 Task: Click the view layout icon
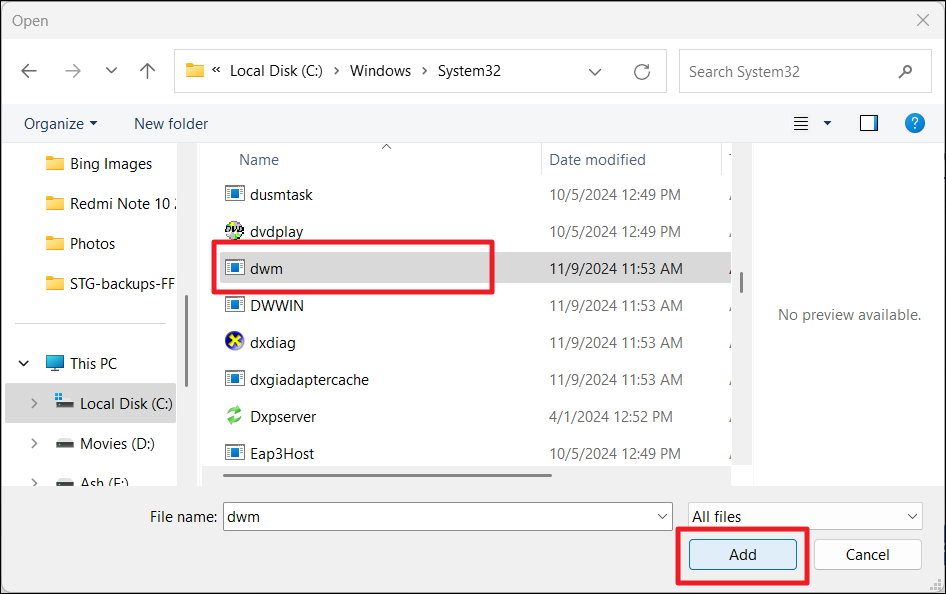(x=801, y=123)
